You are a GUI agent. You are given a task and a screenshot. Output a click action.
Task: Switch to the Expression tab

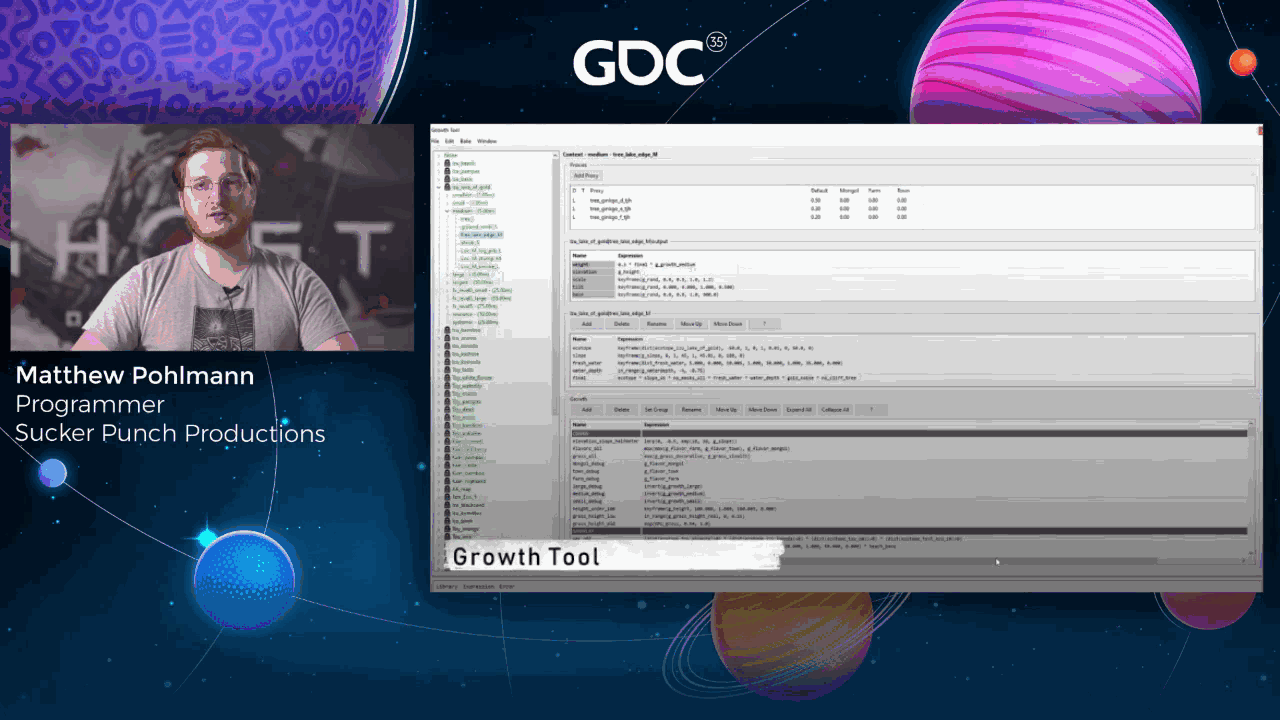pos(478,586)
